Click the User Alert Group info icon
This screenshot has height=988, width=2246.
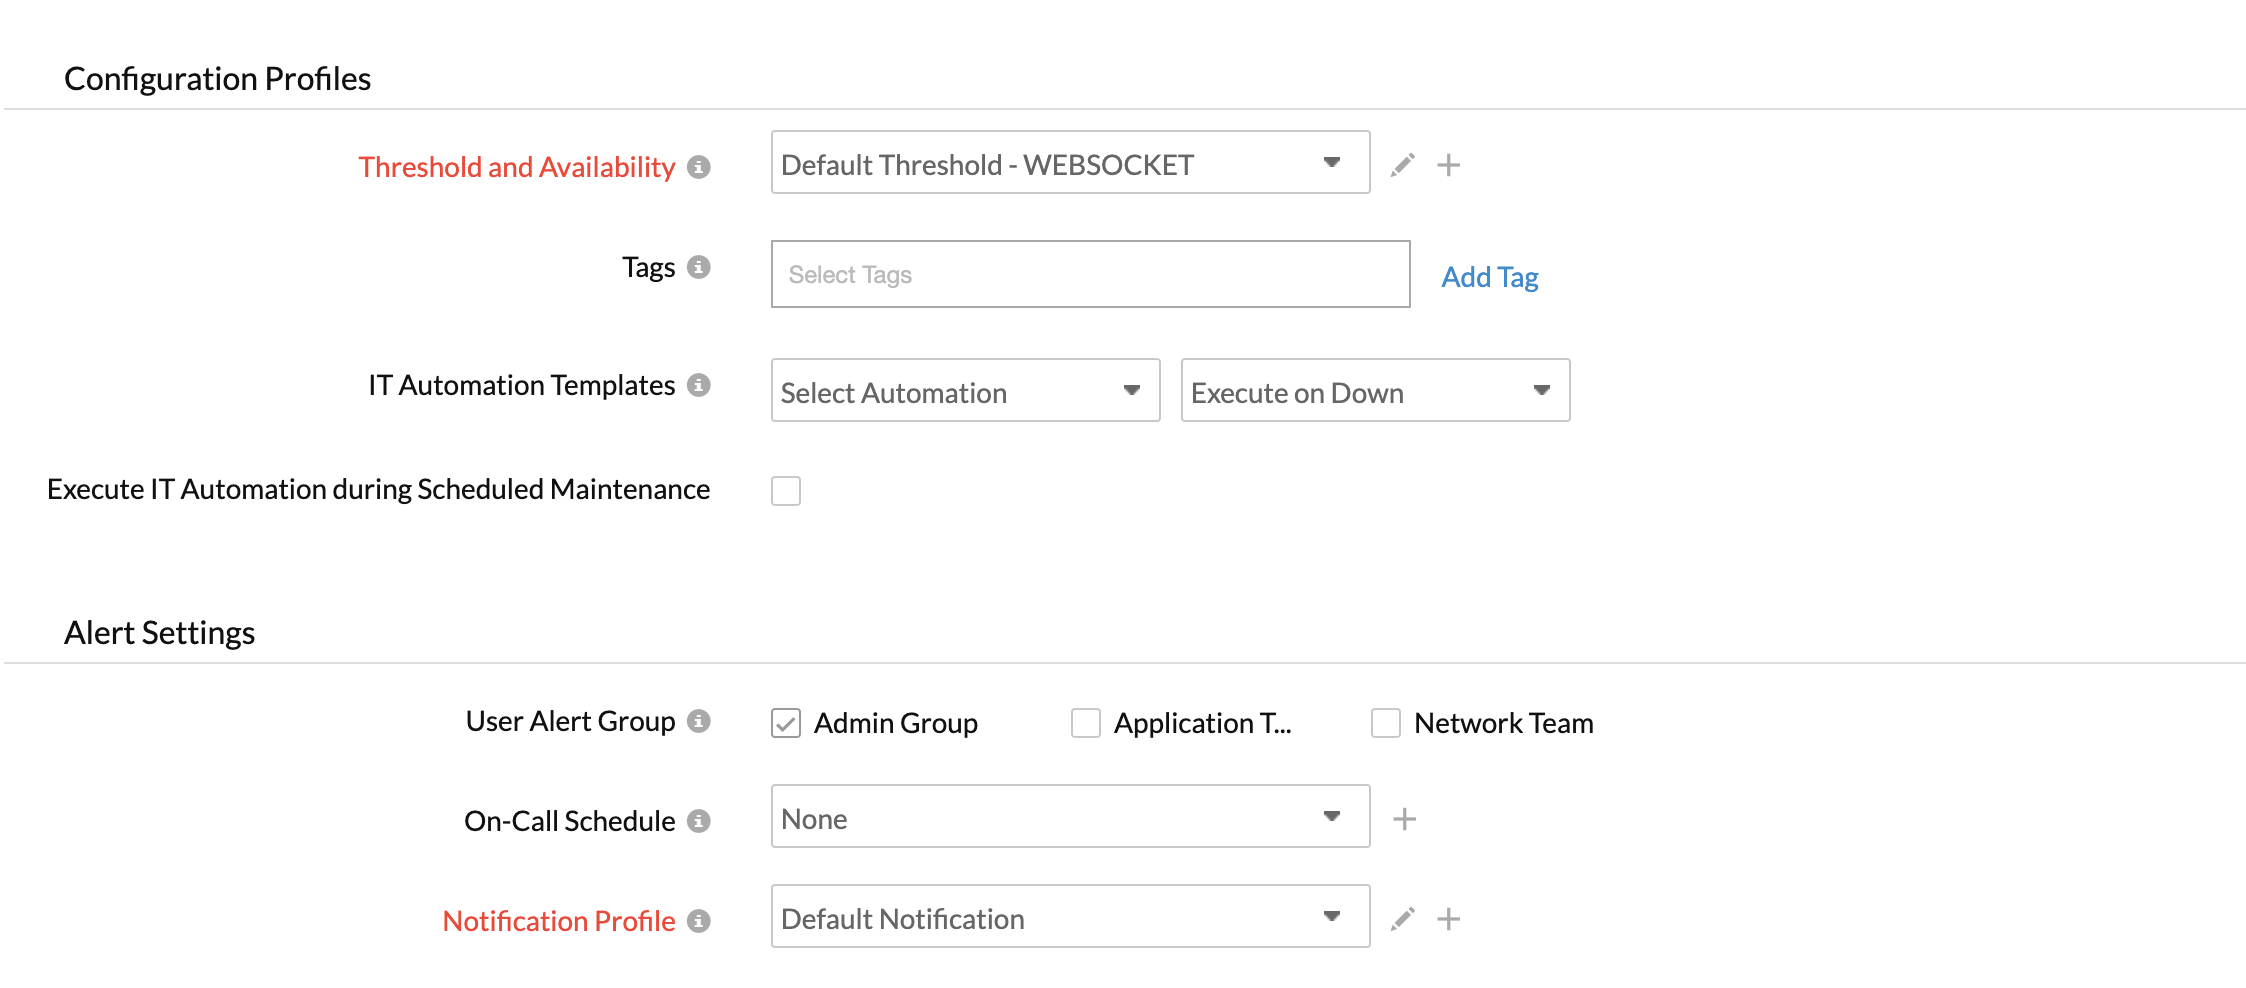(x=699, y=721)
